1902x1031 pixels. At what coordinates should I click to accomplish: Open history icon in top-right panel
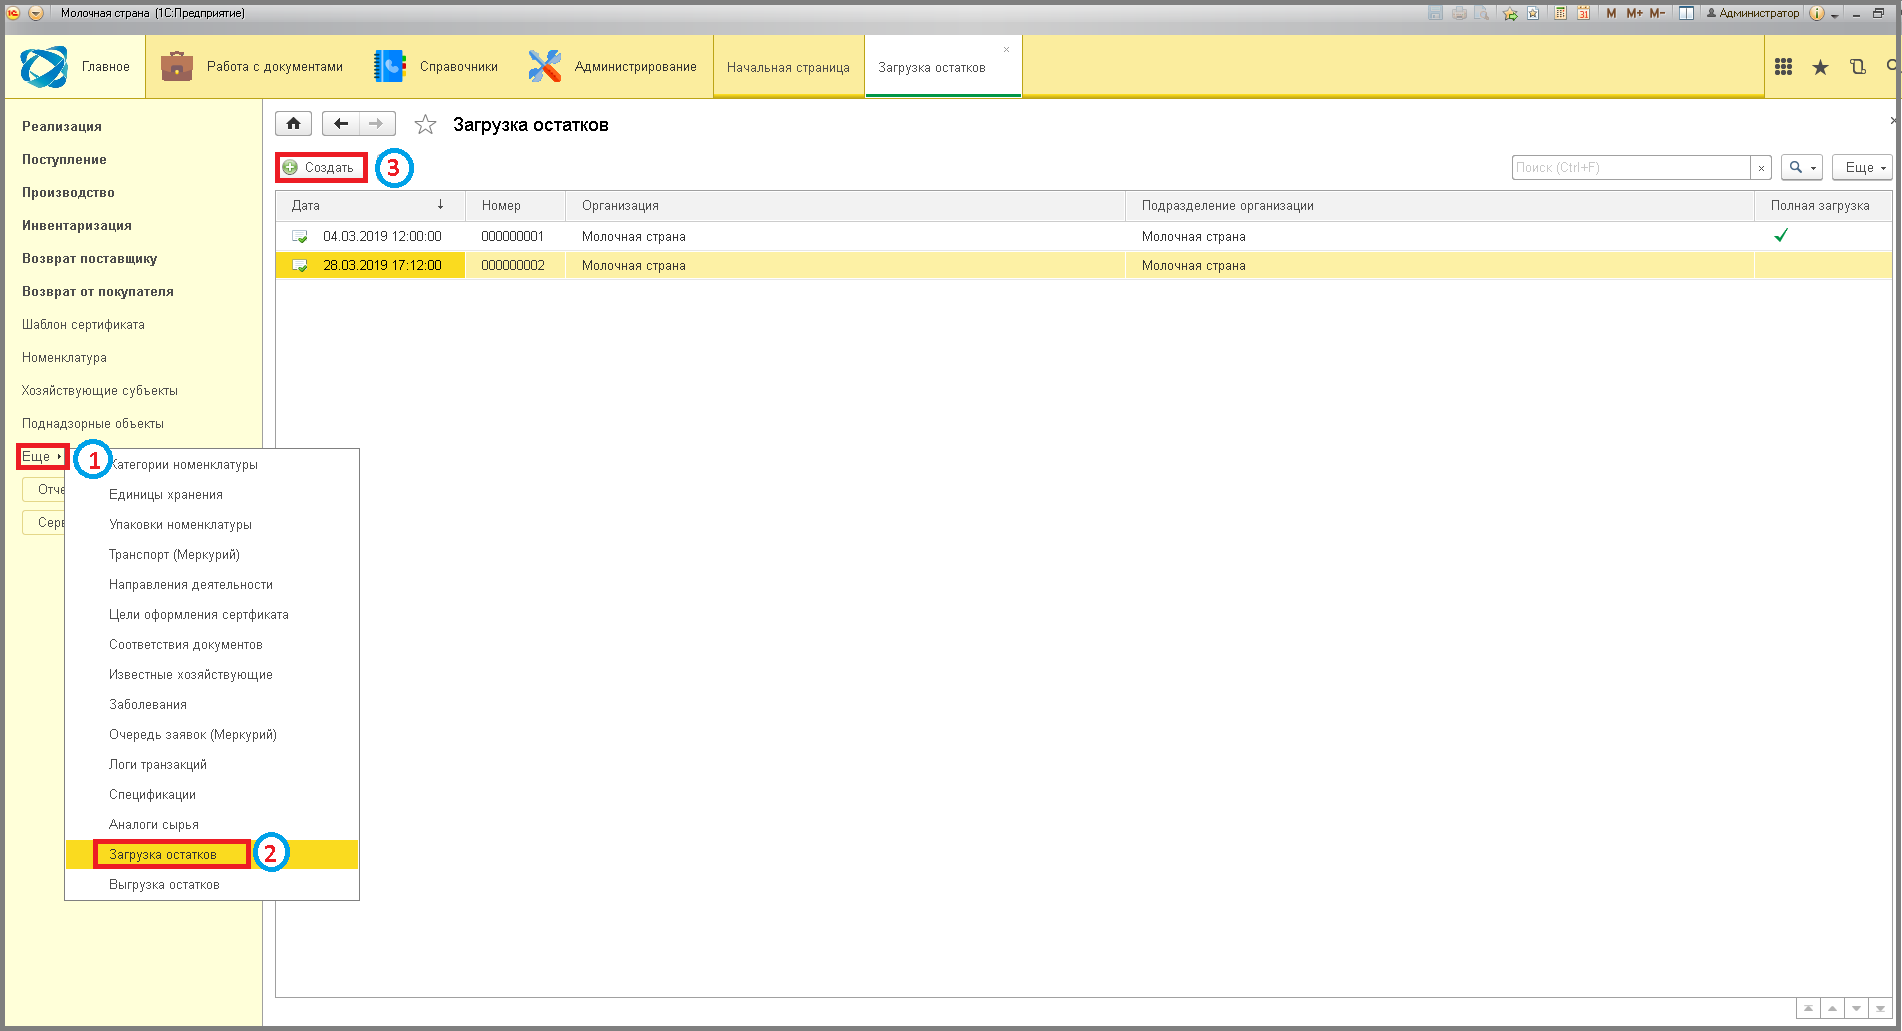(1858, 67)
